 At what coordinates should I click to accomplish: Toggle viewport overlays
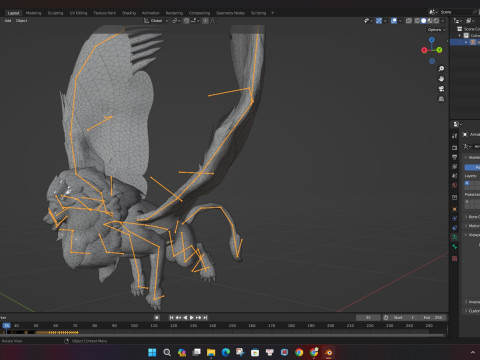click(x=394, y=21)
